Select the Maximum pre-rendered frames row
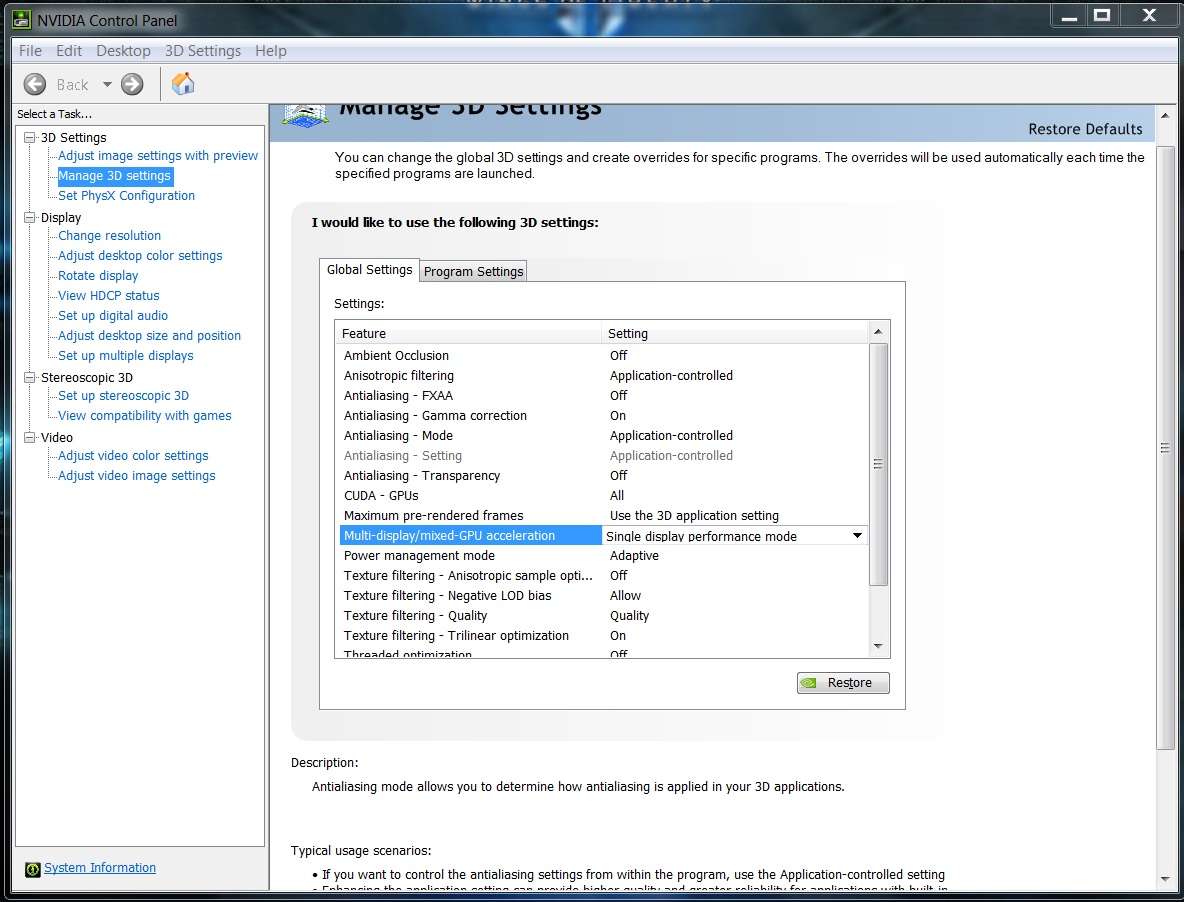This screenshot has height=902, width=1184. click(603, 516)
